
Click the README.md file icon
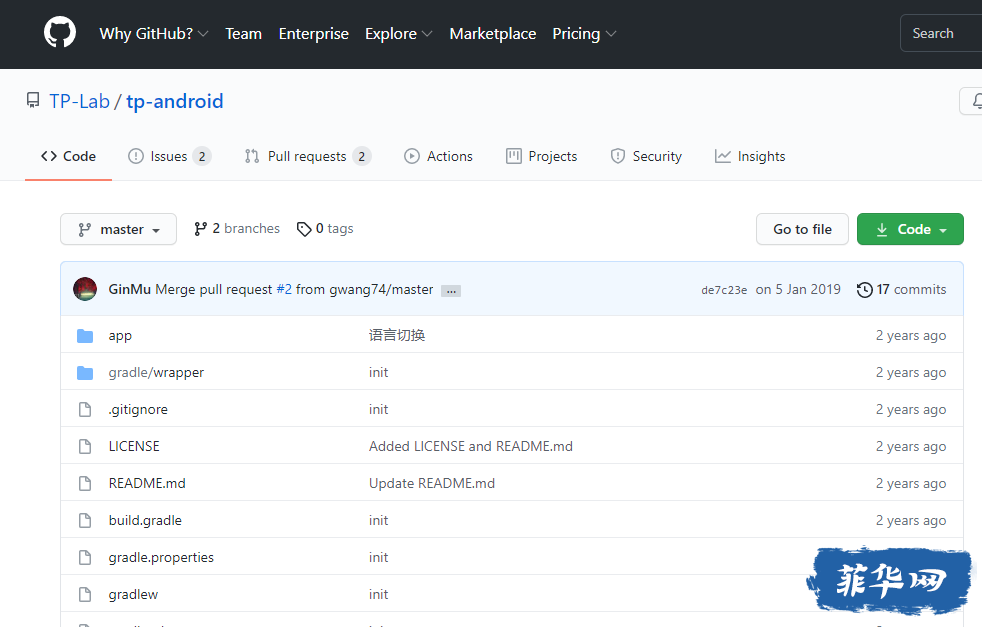tap(85, 484)
